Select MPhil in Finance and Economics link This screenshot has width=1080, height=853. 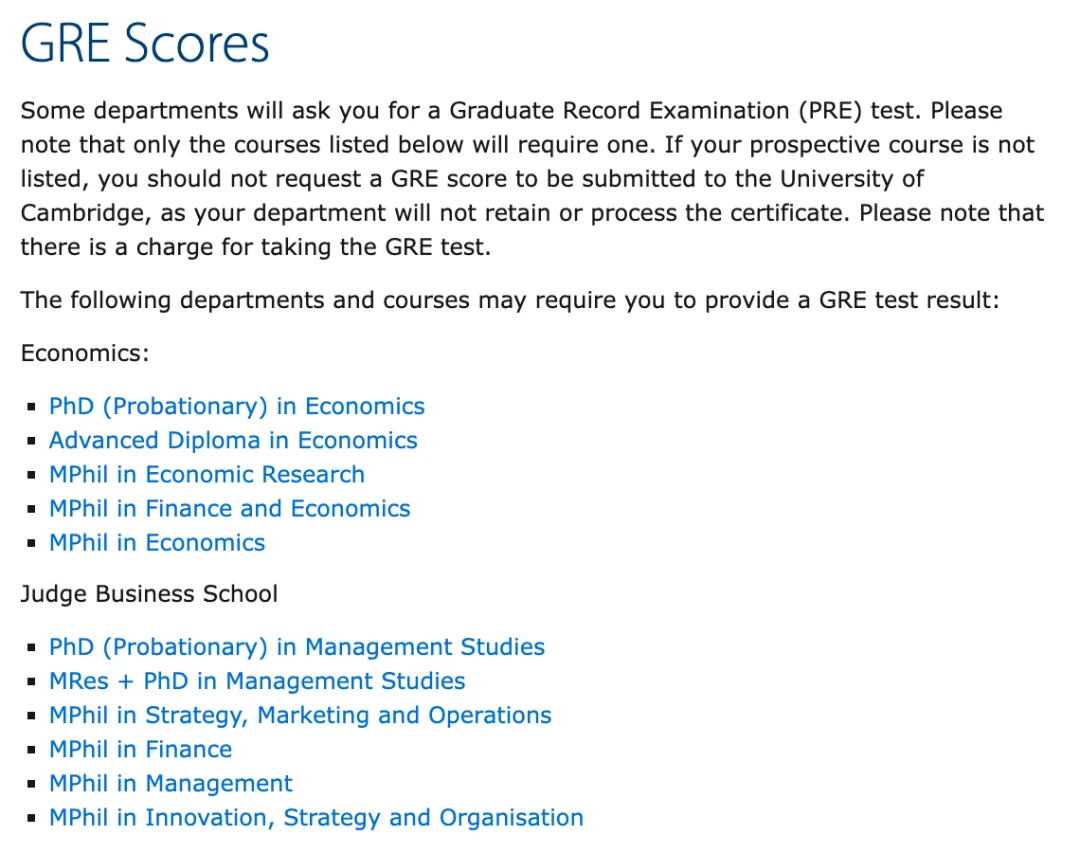(230, 508)
